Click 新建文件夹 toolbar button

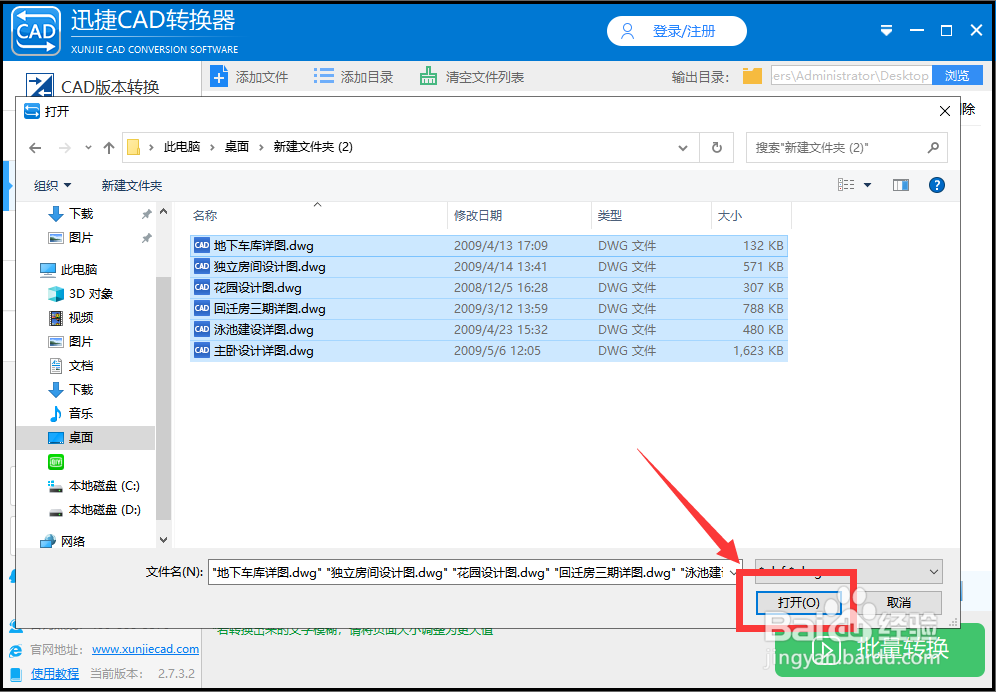(132, 186)
